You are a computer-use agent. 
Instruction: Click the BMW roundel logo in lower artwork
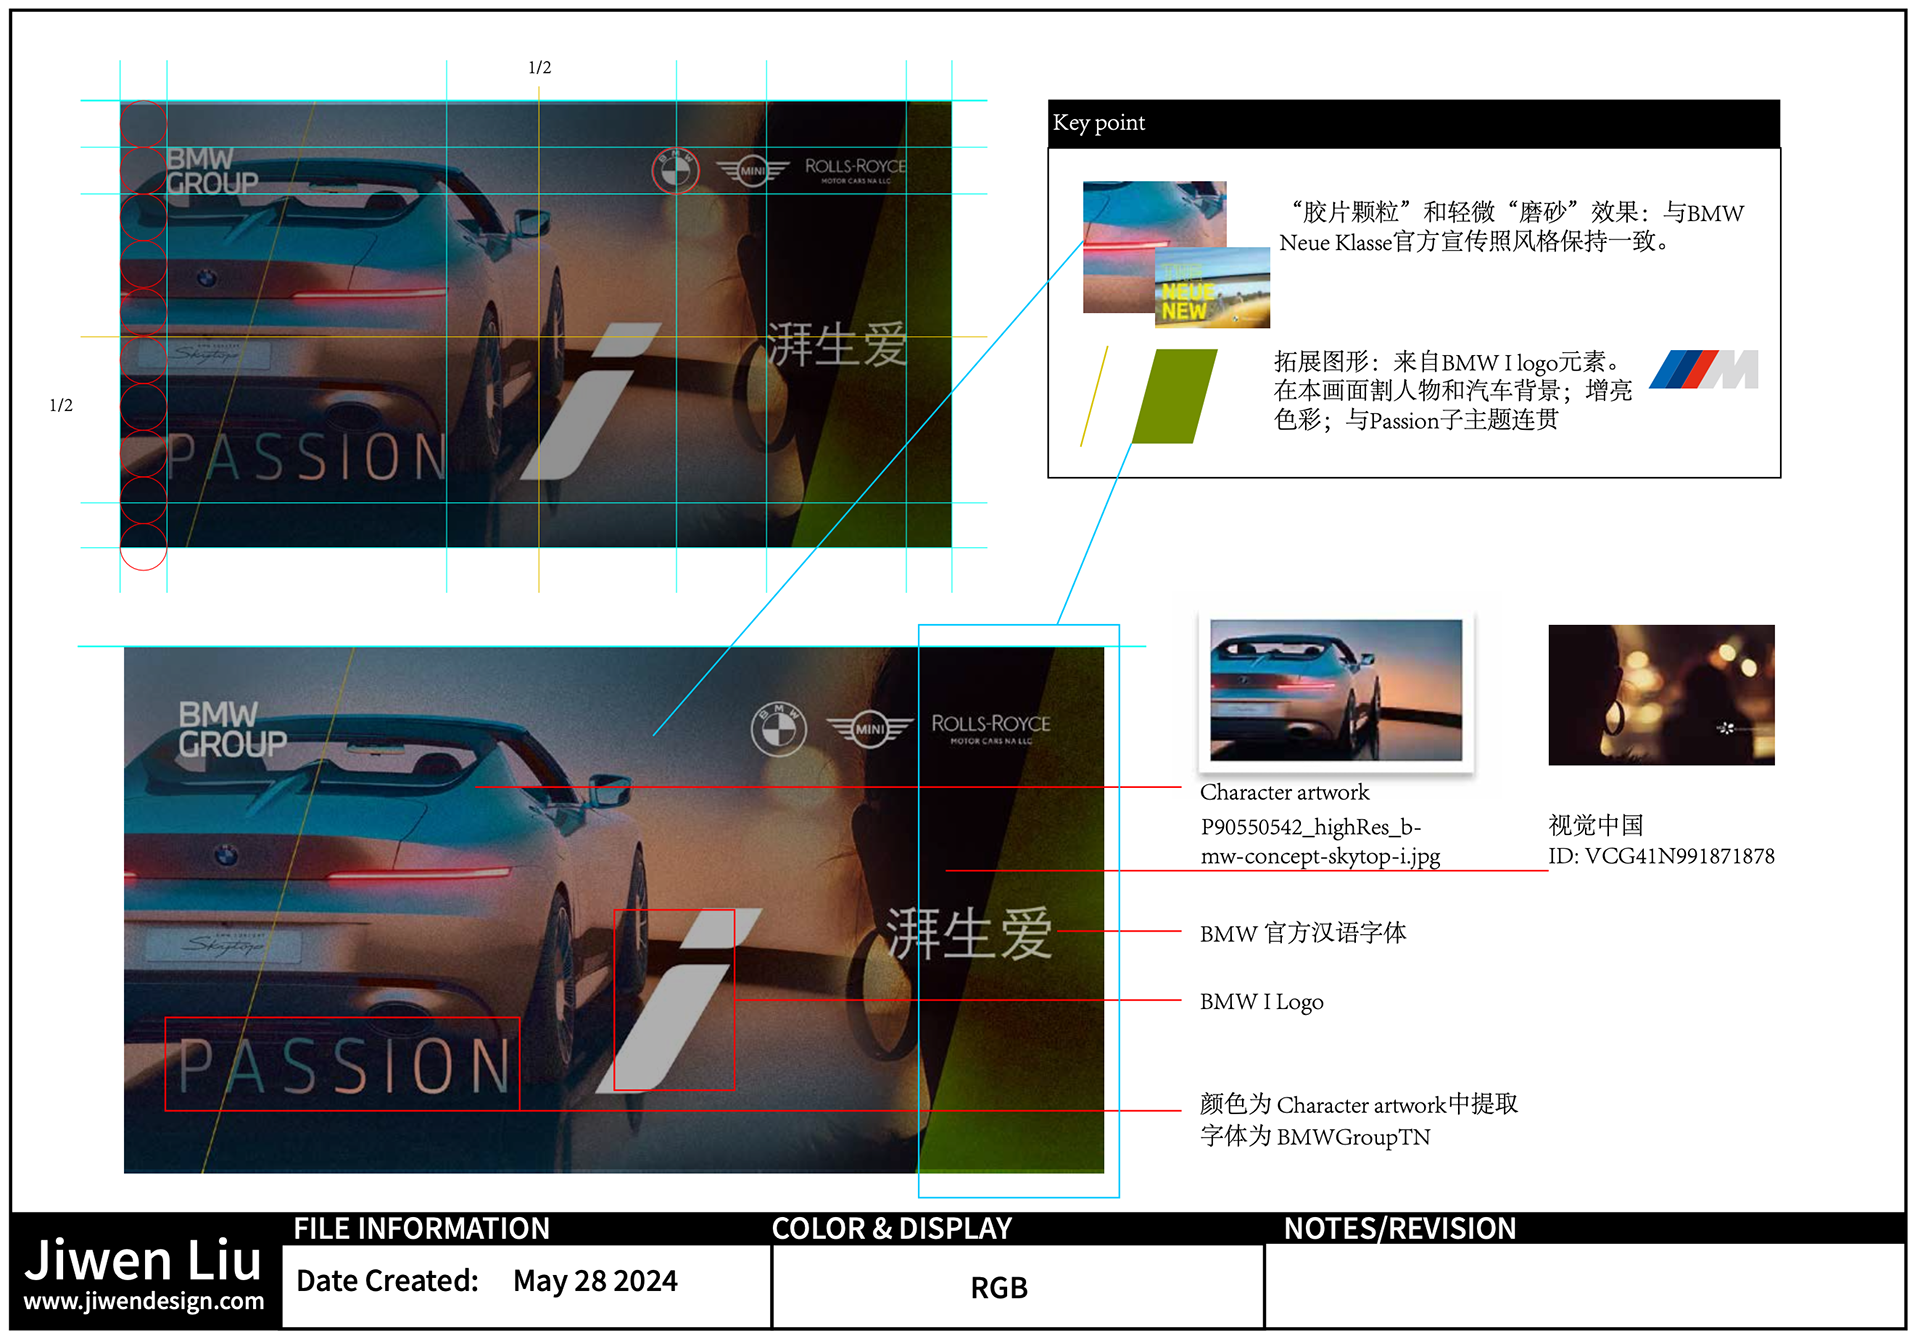pos(779,729)
